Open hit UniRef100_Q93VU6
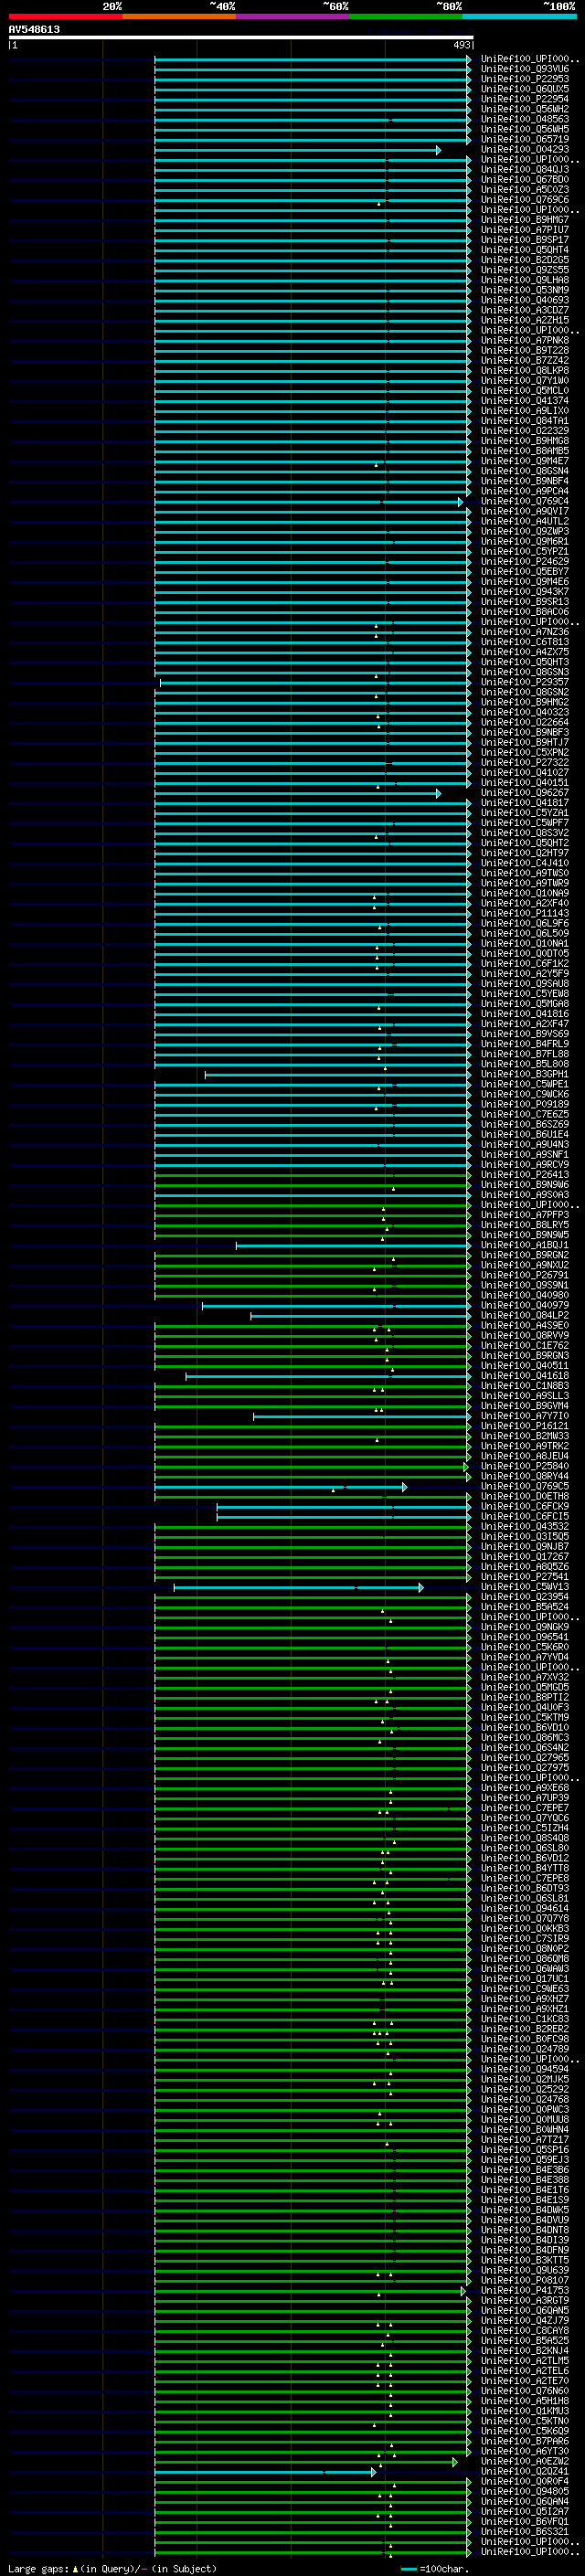 click(525, 69)
